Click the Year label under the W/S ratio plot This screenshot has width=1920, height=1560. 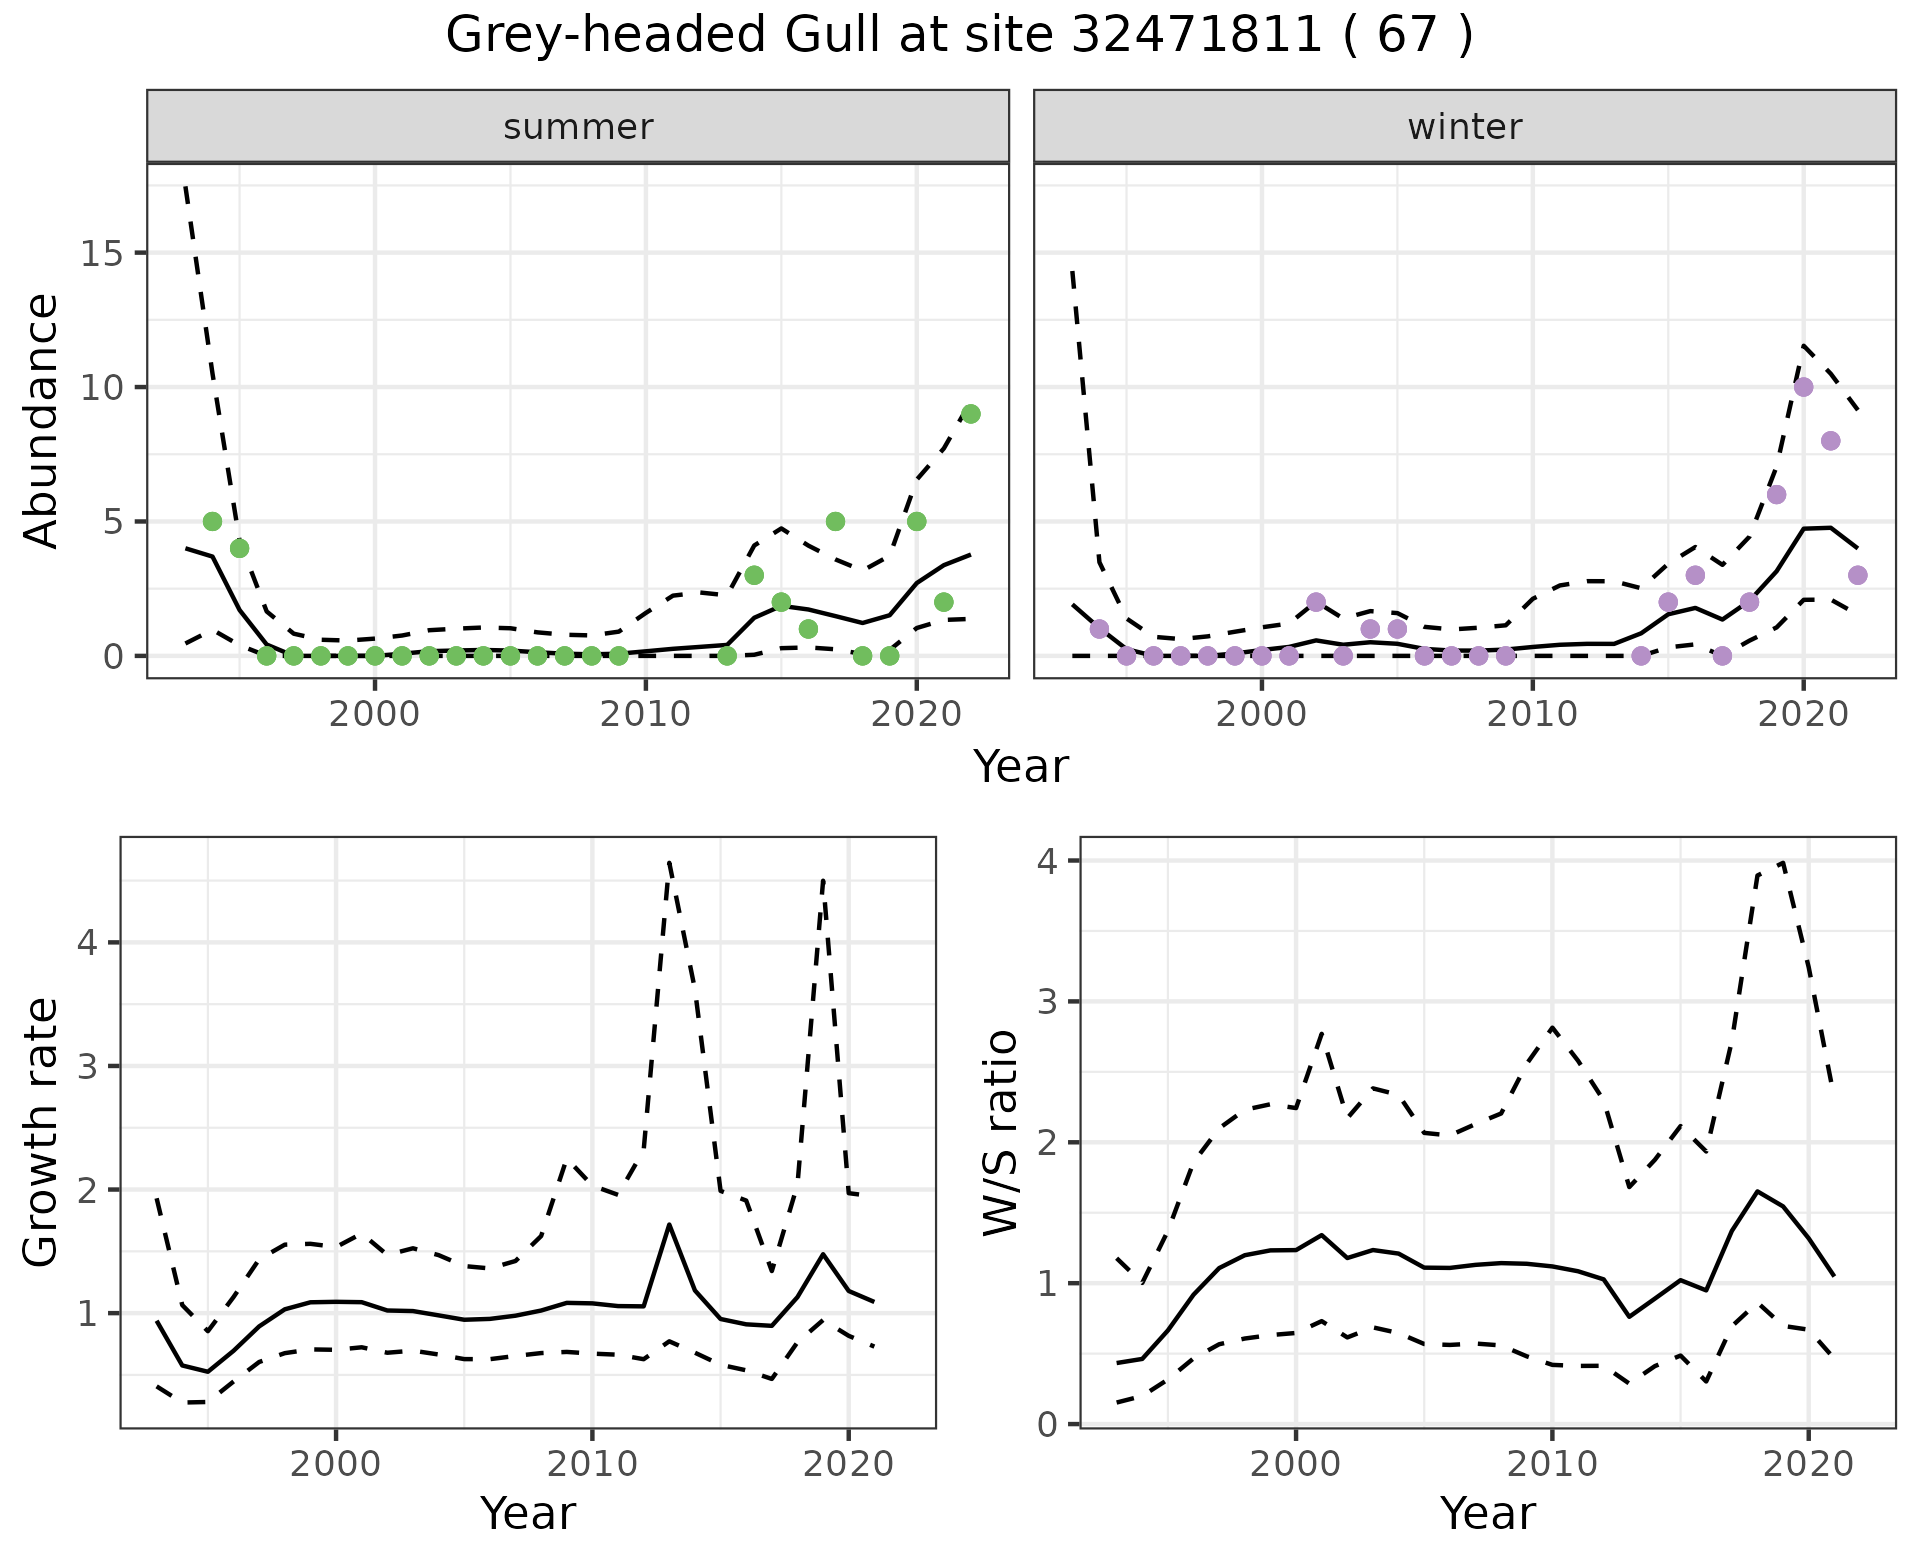[x=1487, y=1513]
